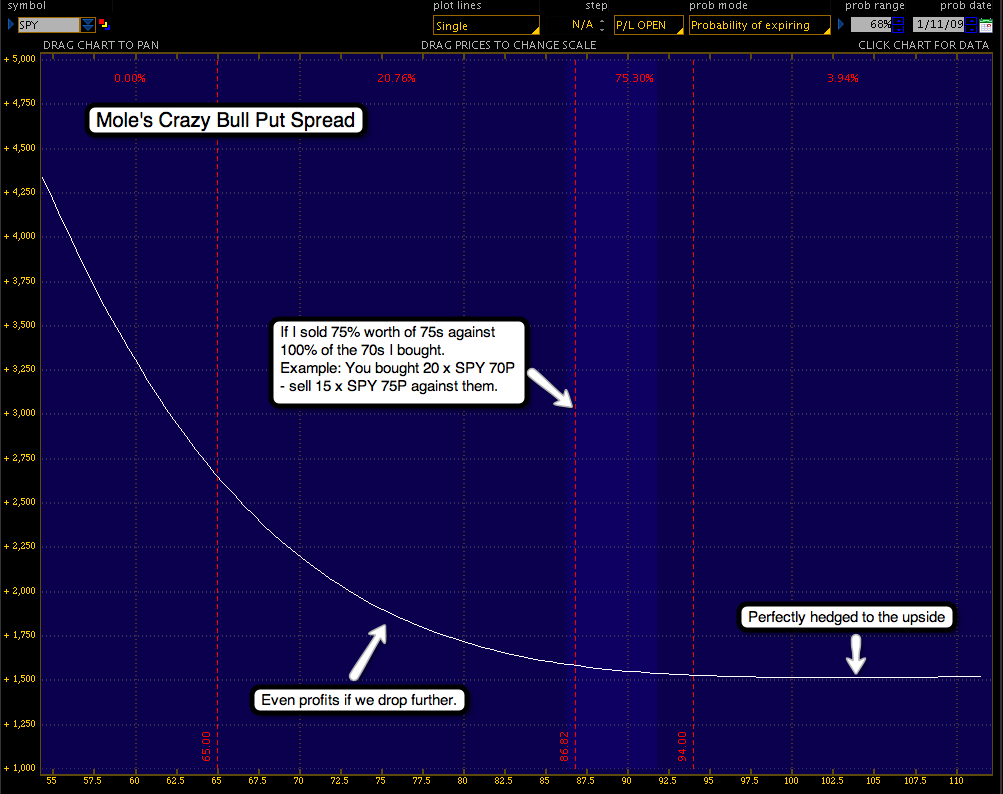This screenshot has width=1003, height=794.
Task: Open the SPY symbol dropdown arrow
Action: [x=88, y=24]
